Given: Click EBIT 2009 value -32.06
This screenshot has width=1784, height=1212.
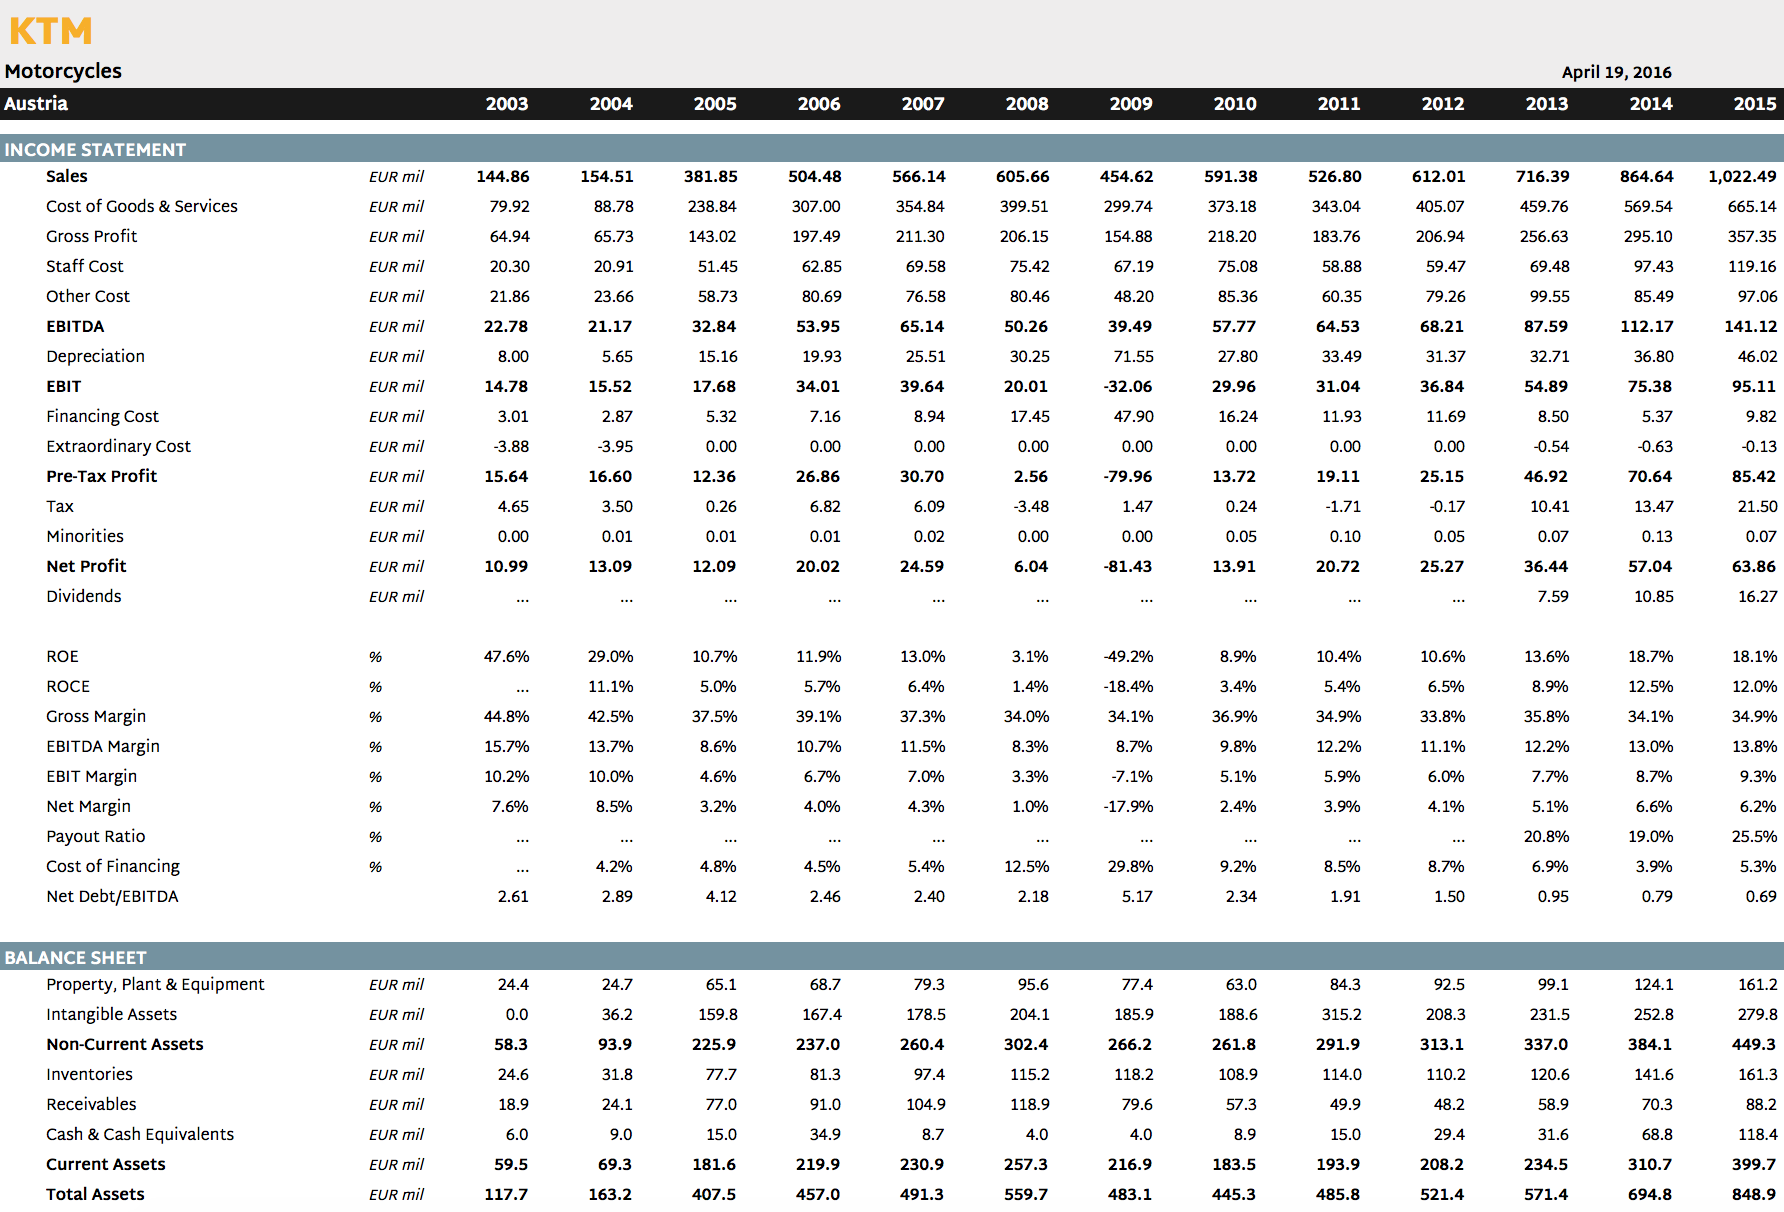Looking at the screenshot, I should click(1128, 386).
